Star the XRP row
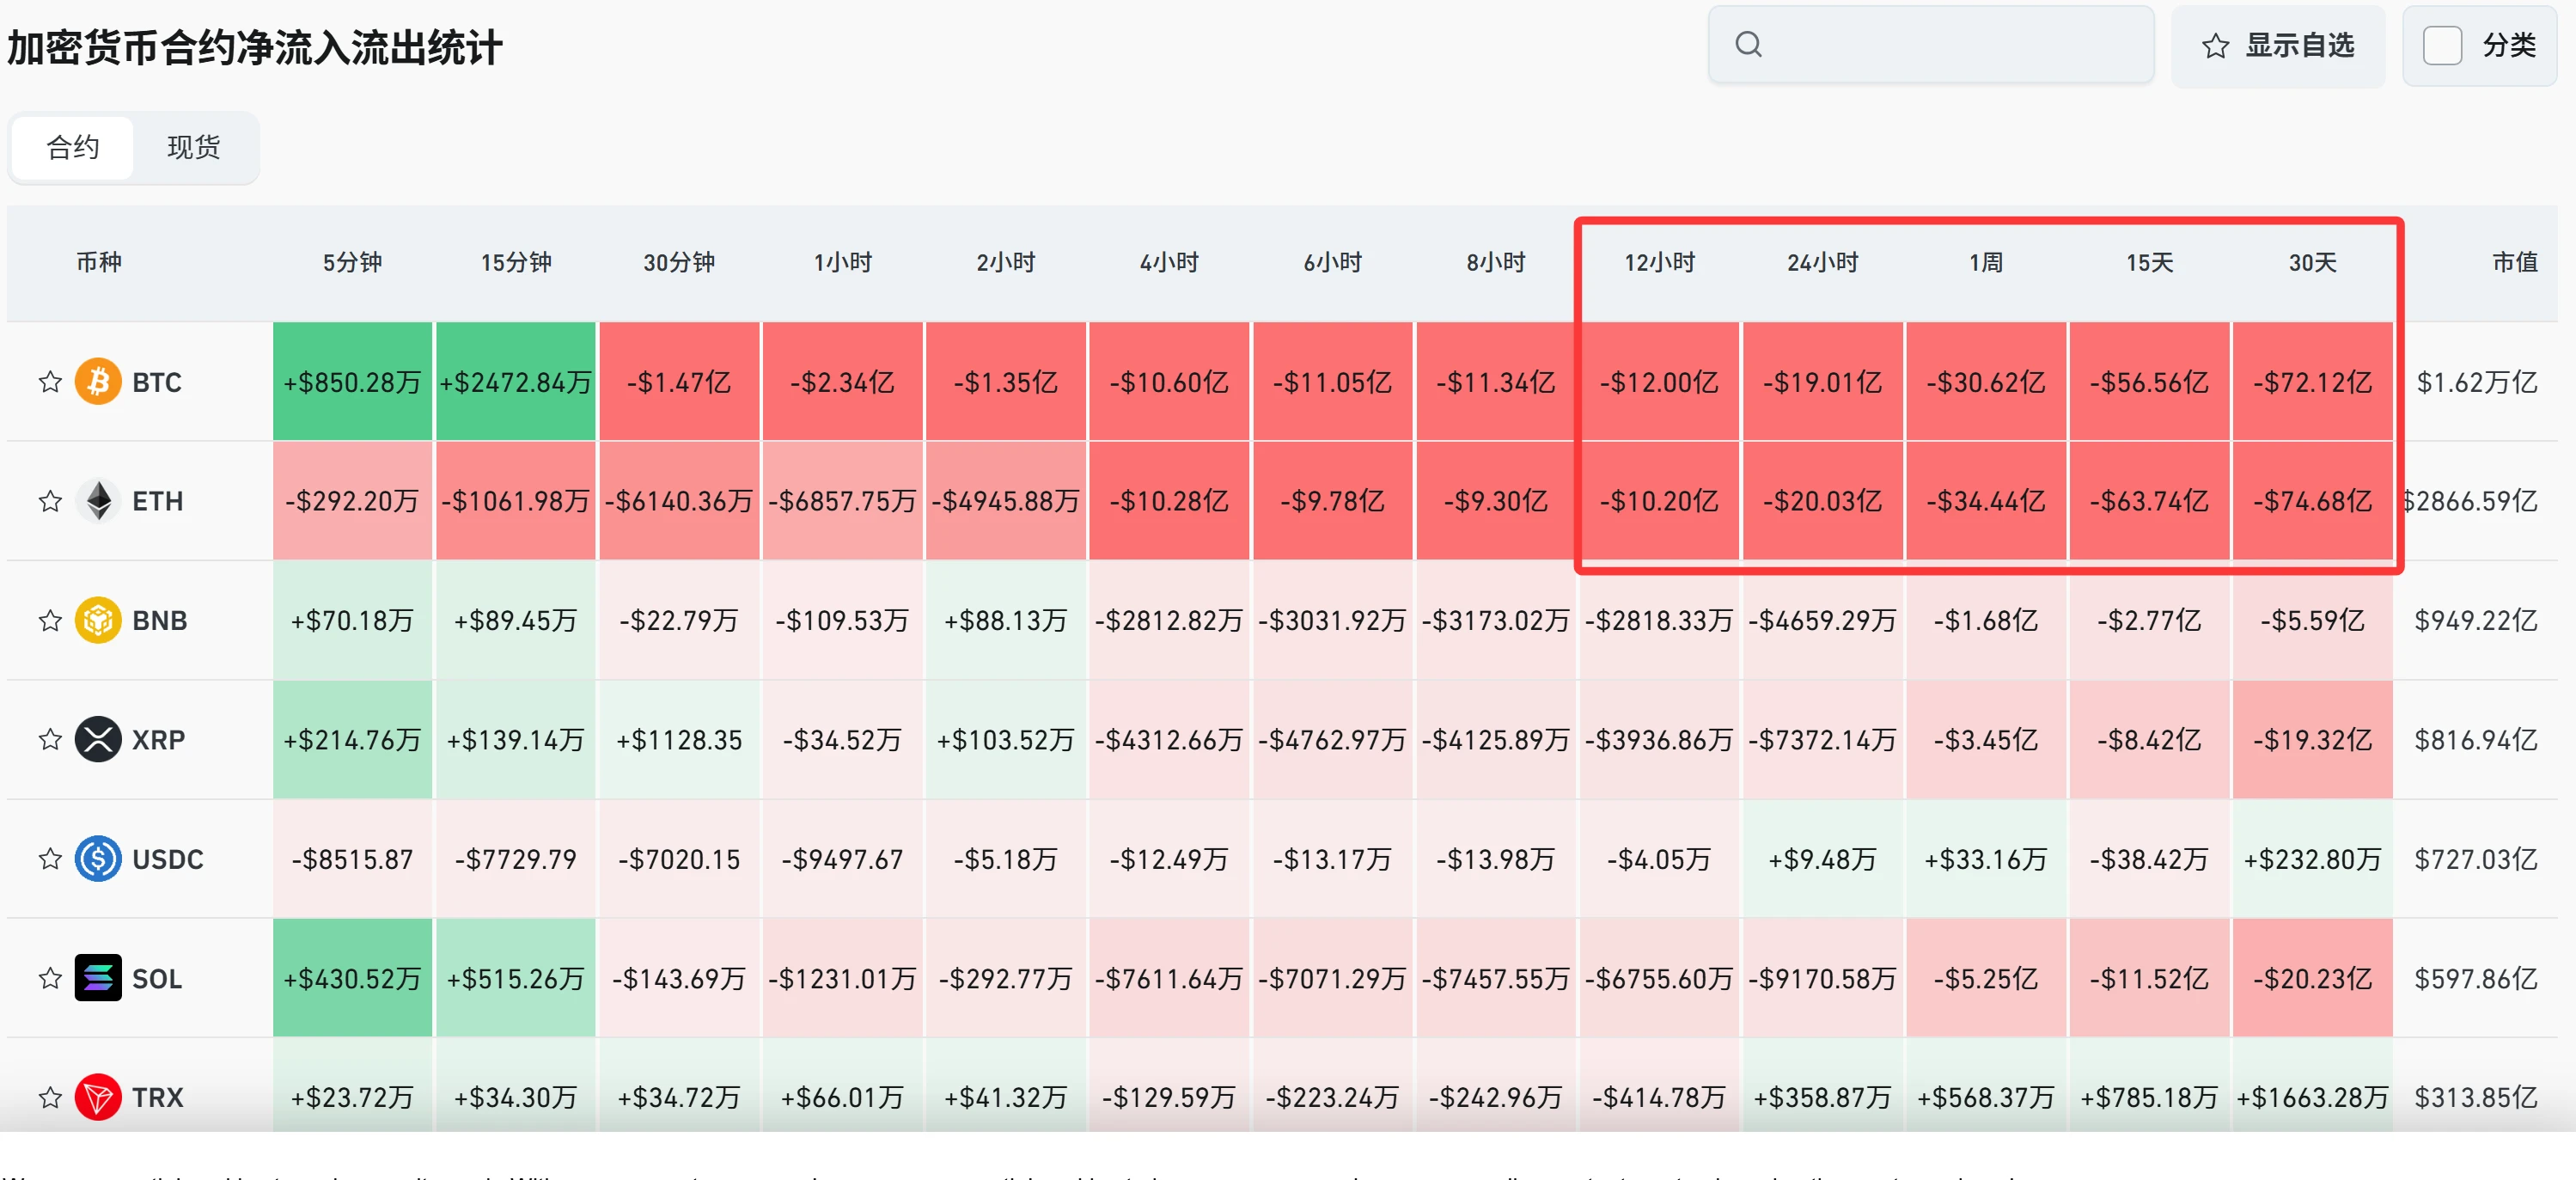This screenshot has height=1180, width=2576. pyautogui.click(x=50, y=740)
